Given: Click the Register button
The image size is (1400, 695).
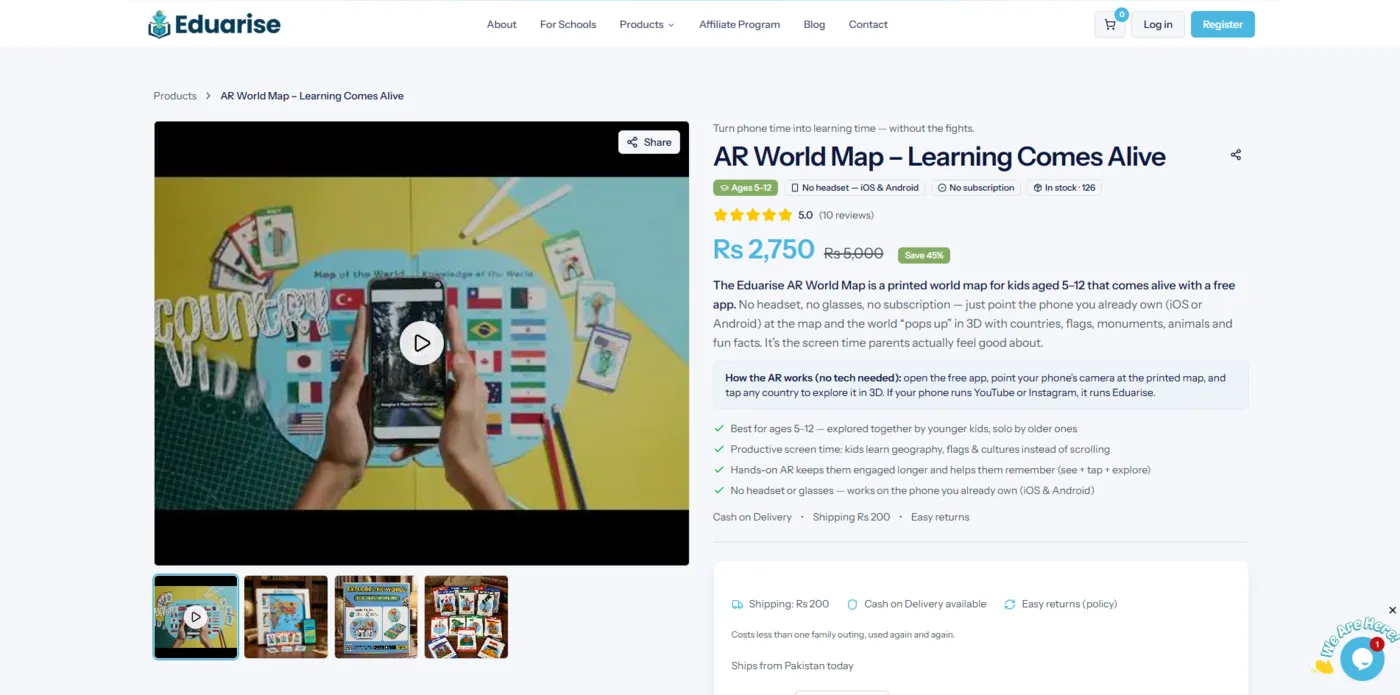Looking at the screenshot, I should point(1223,25).
